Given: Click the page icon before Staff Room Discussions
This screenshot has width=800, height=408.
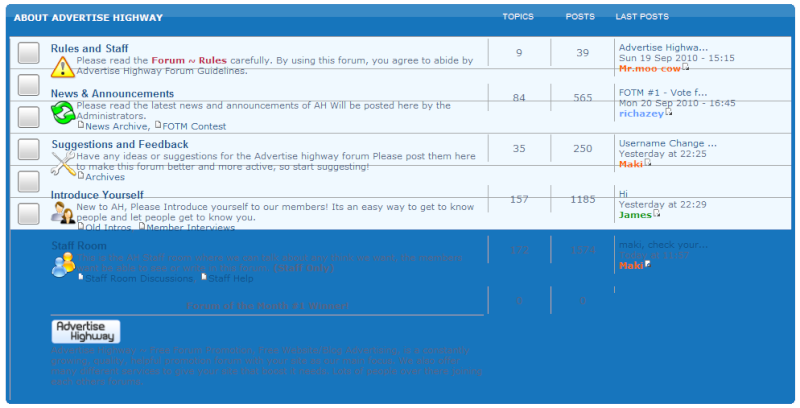Looking at the screenshot, I should pos(81,277).
